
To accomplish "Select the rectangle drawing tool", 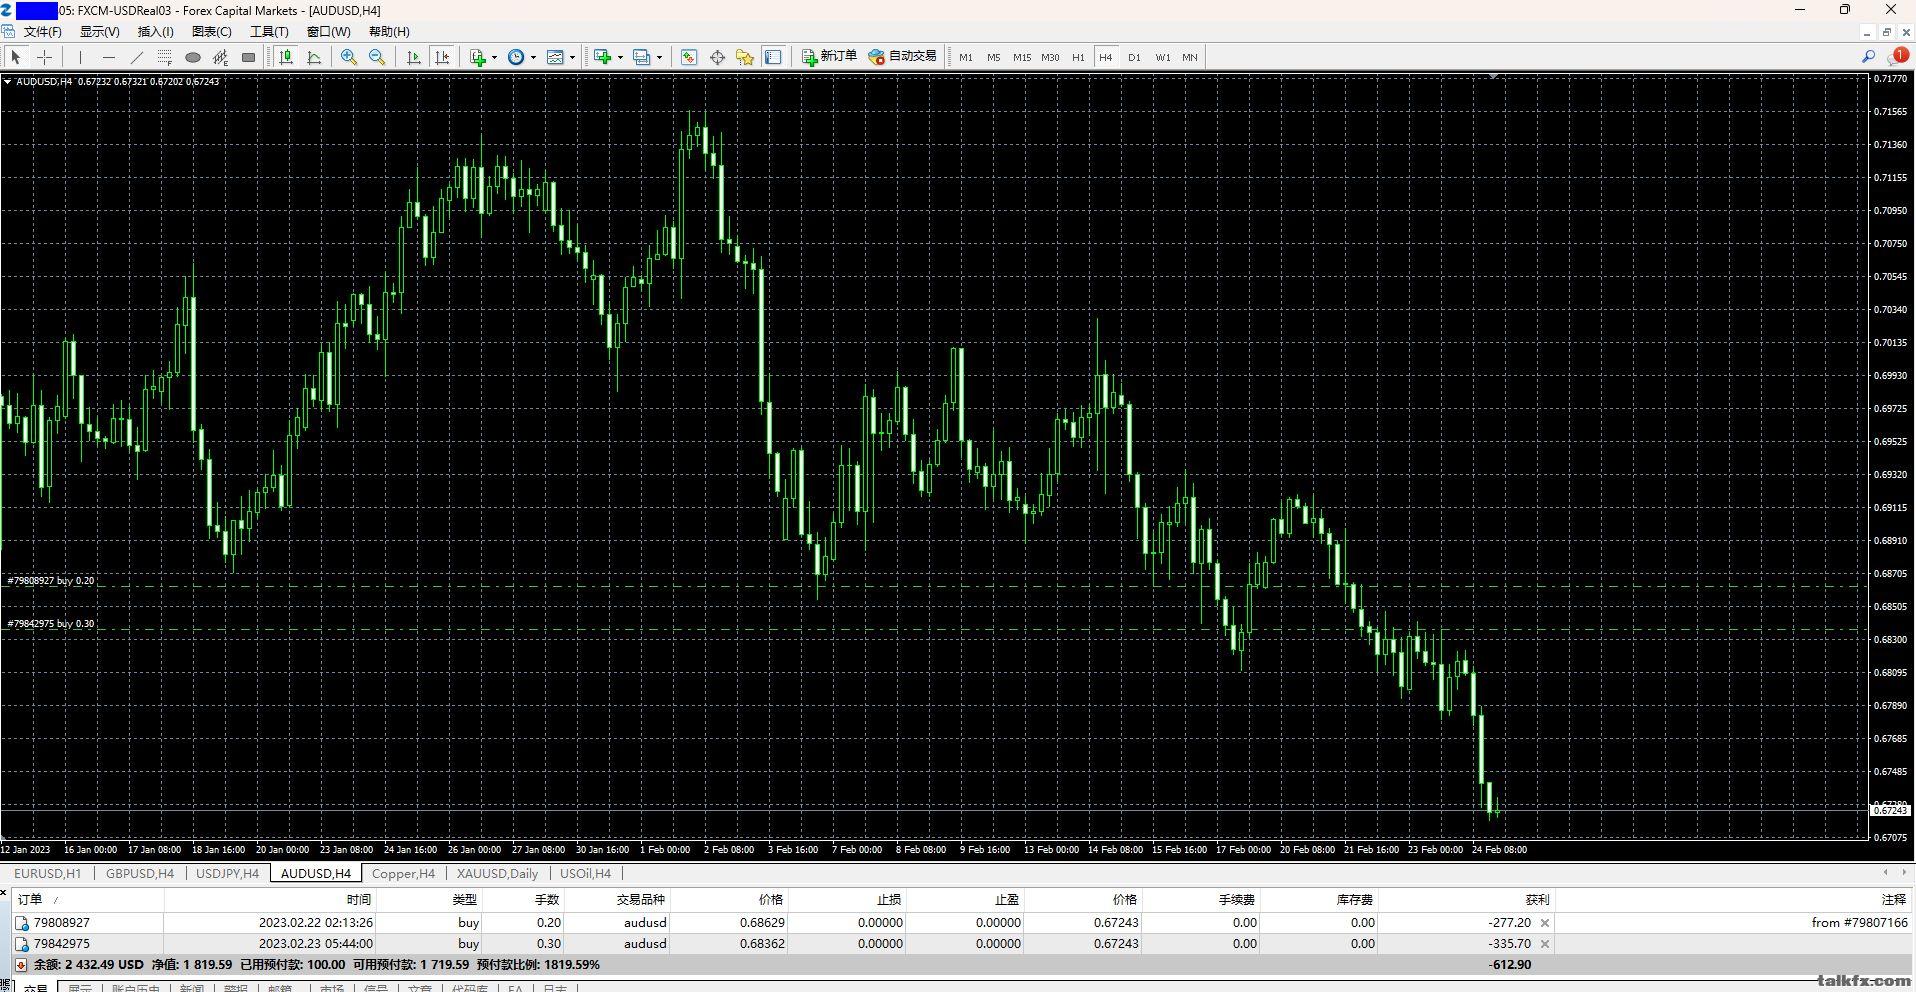I will [x=249, y=57].
